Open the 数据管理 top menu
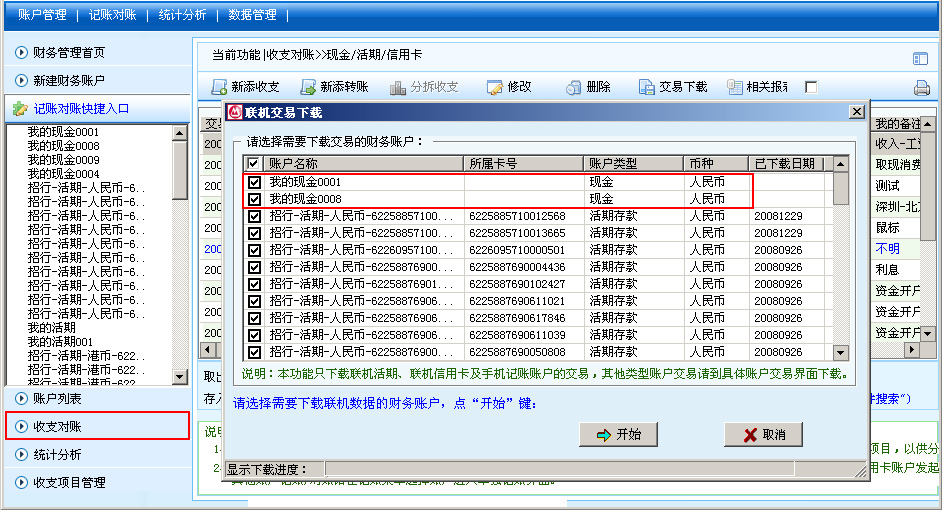Viewport: 943px width, 511px height. 252,15
